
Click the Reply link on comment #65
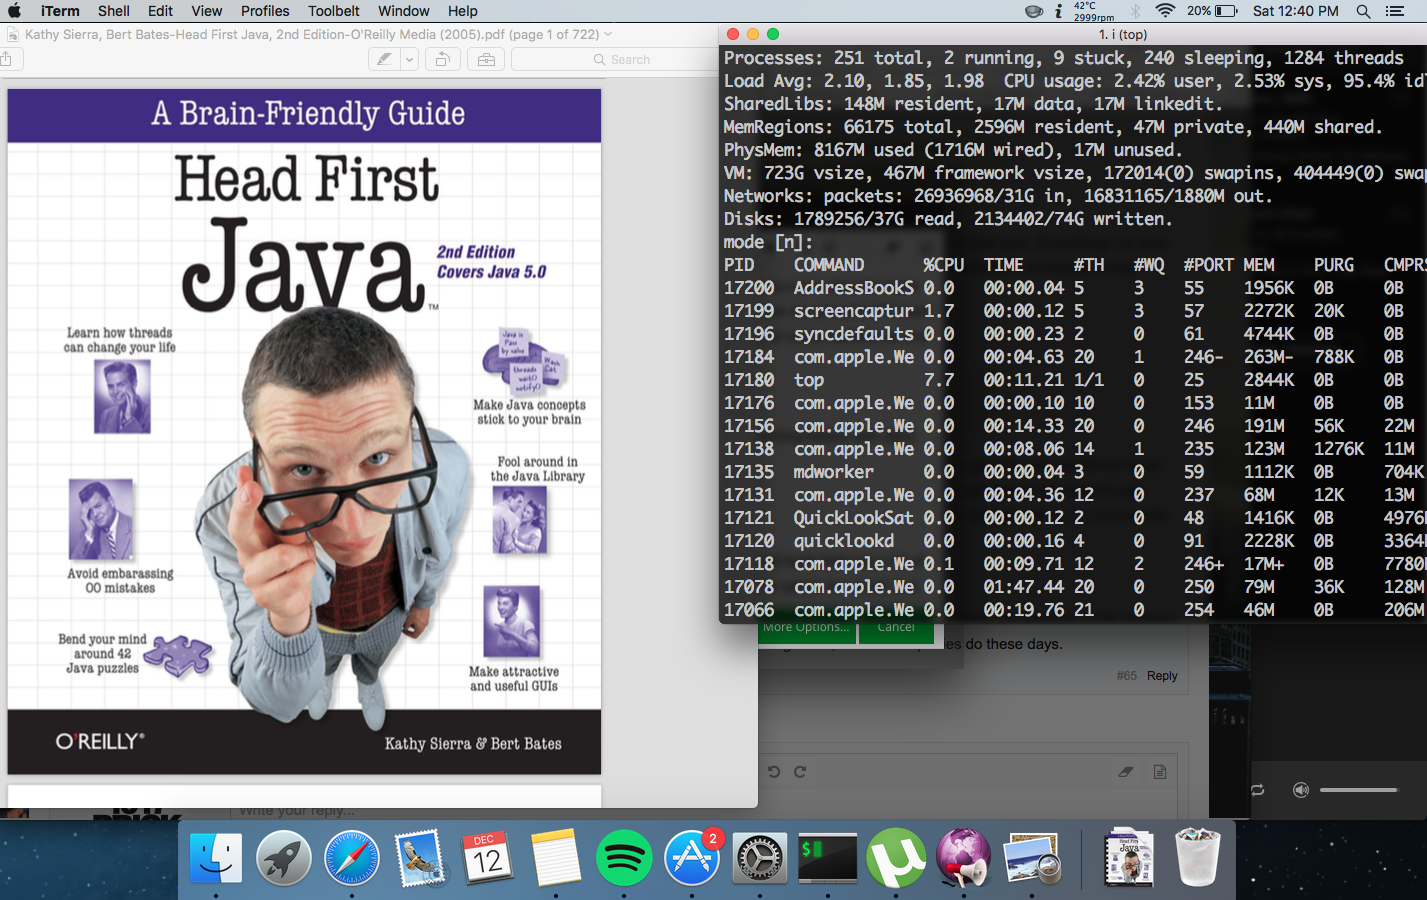1162,676
